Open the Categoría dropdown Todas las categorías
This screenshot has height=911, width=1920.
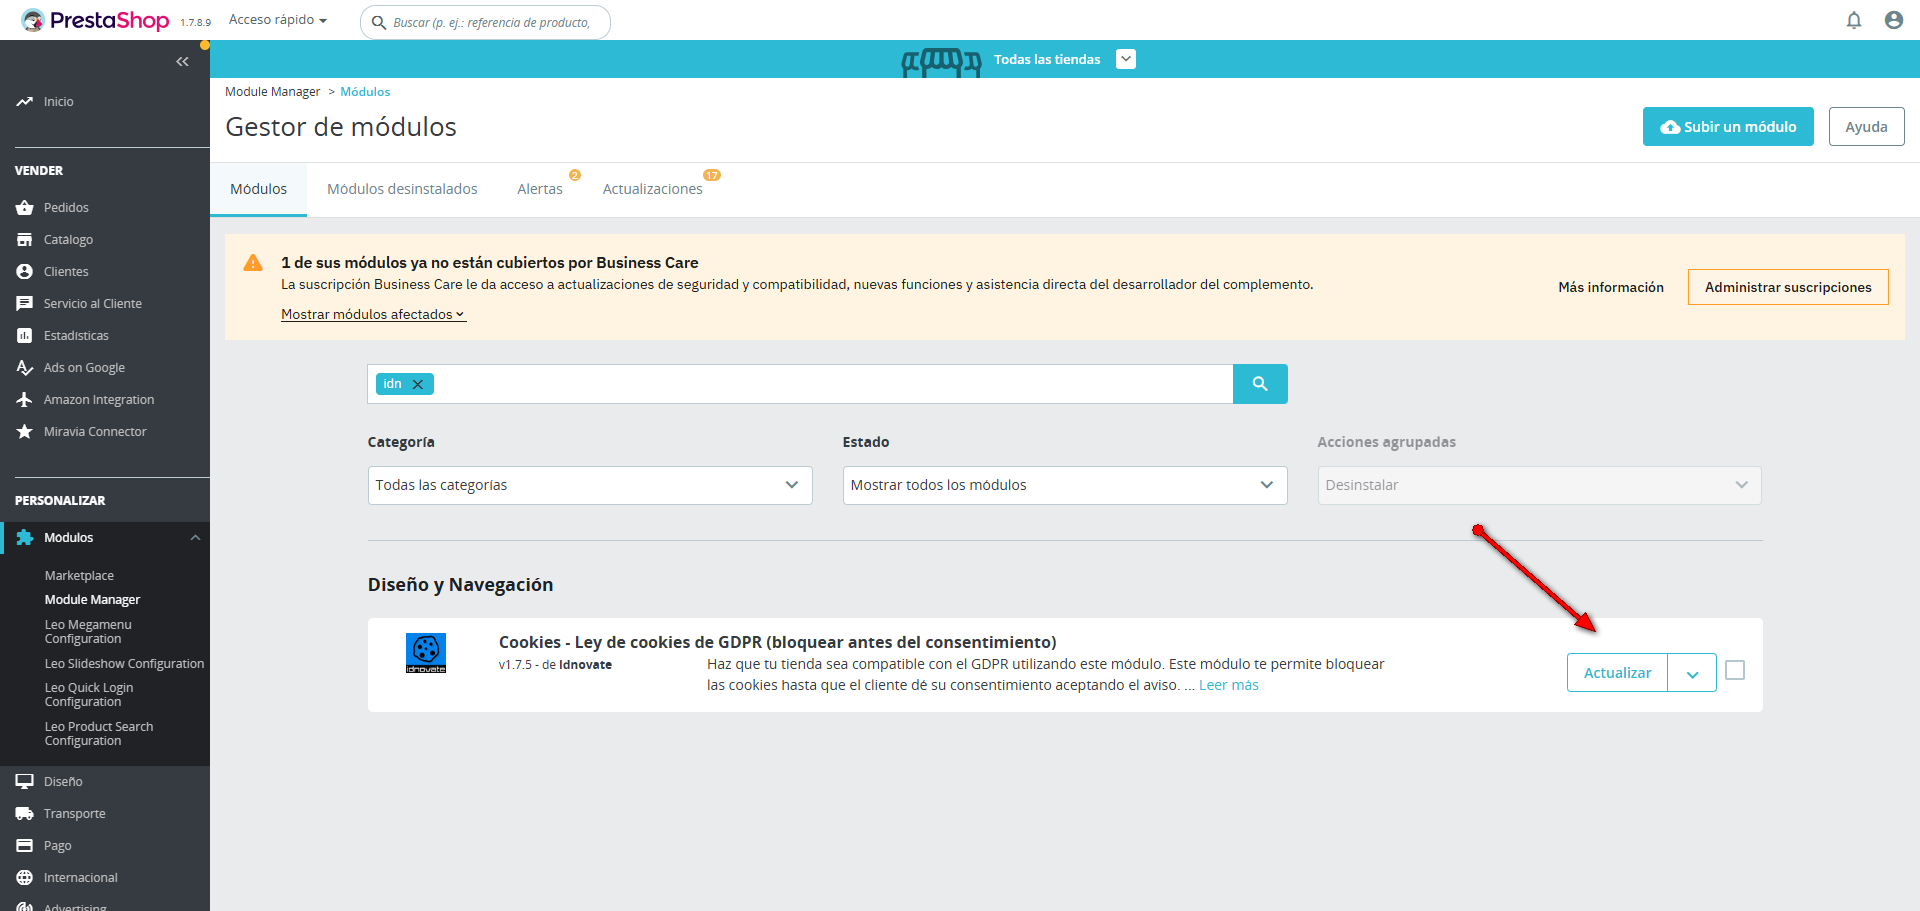click(x=590, y=485)
